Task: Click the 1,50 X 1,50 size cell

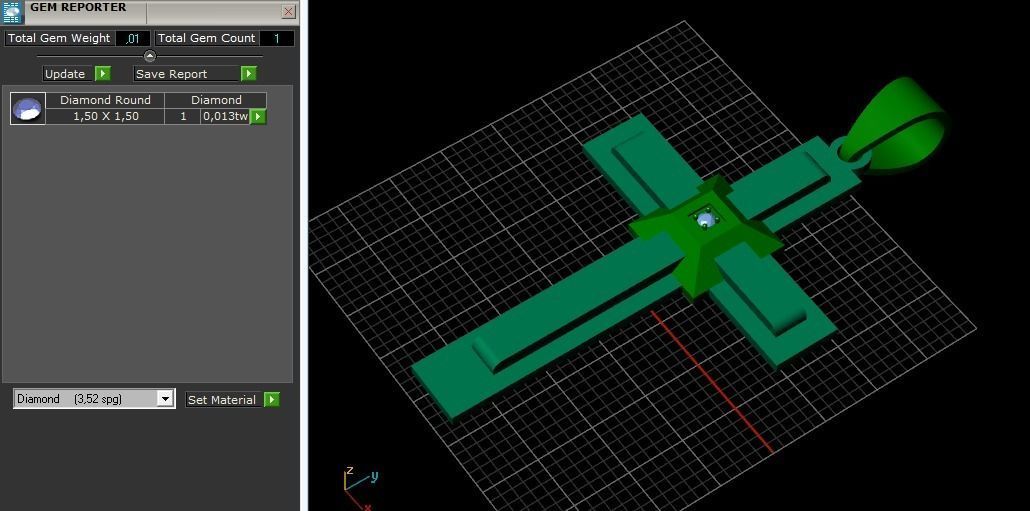Action: pyautogui.click(x=105, y=116)
